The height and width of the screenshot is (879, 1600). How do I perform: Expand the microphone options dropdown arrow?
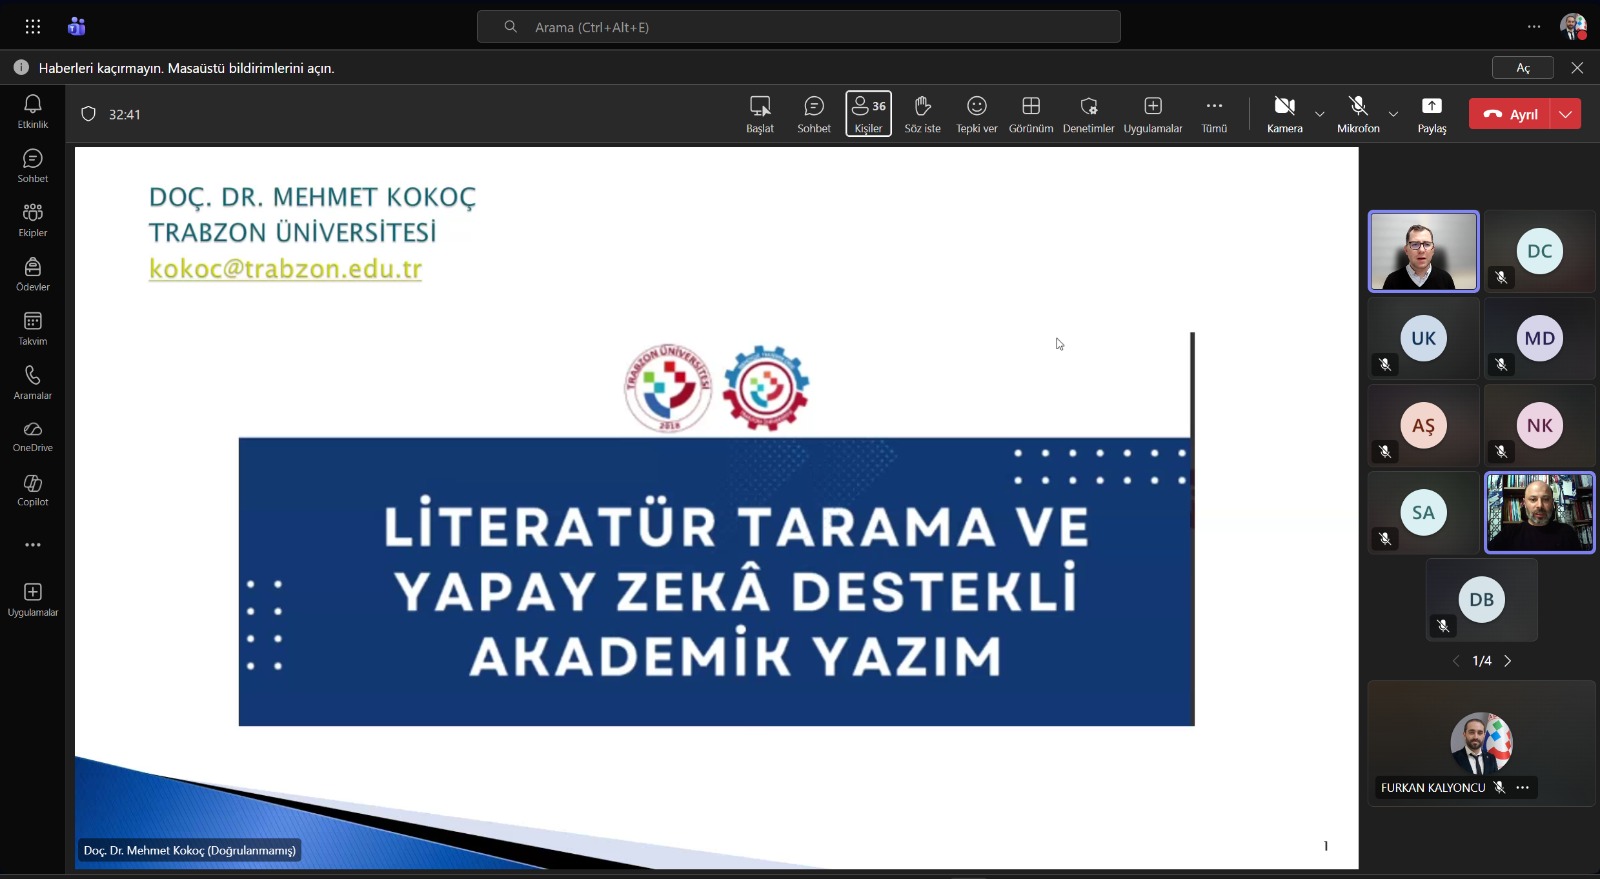[1393, 114]
